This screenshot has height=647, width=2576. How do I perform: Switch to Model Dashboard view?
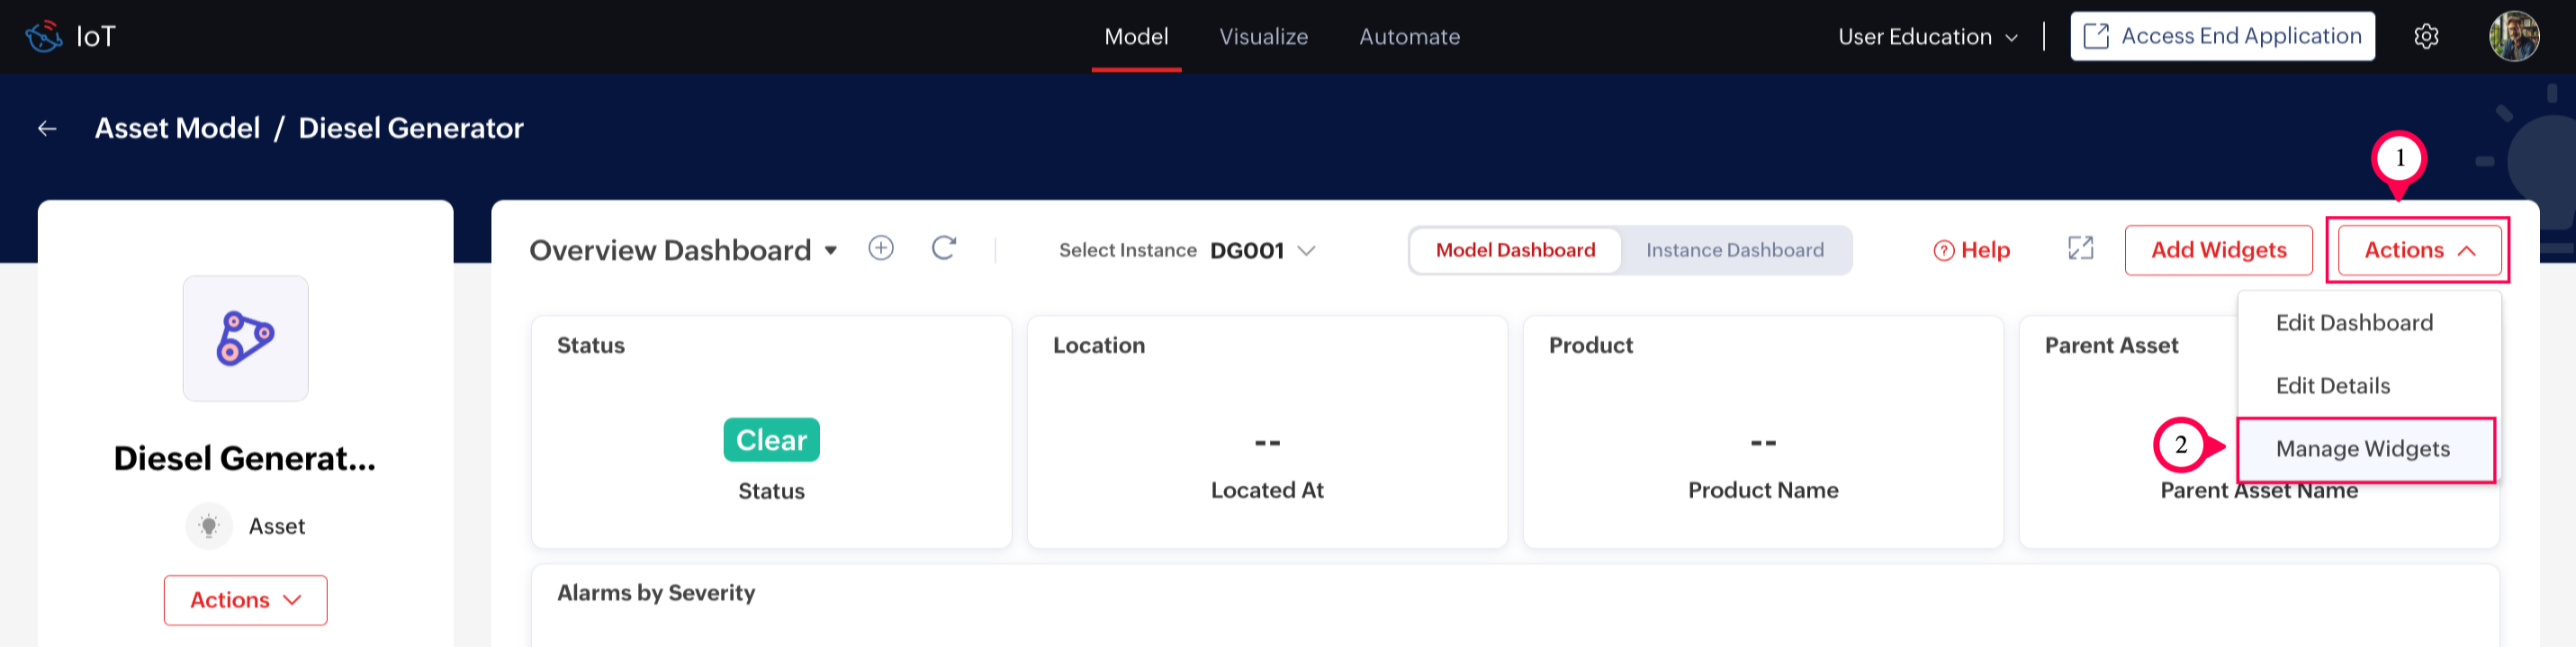click(x=1514, y=250)
